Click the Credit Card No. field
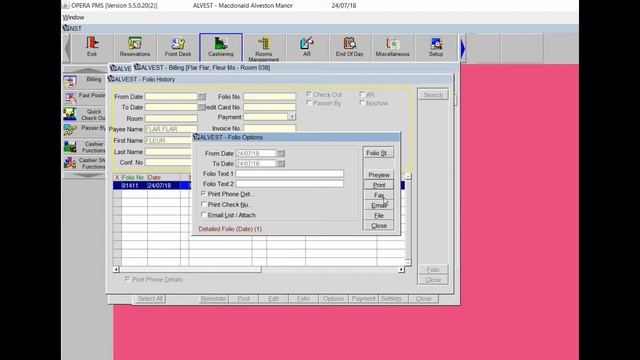The image size is (640, 360). (269, 107)
